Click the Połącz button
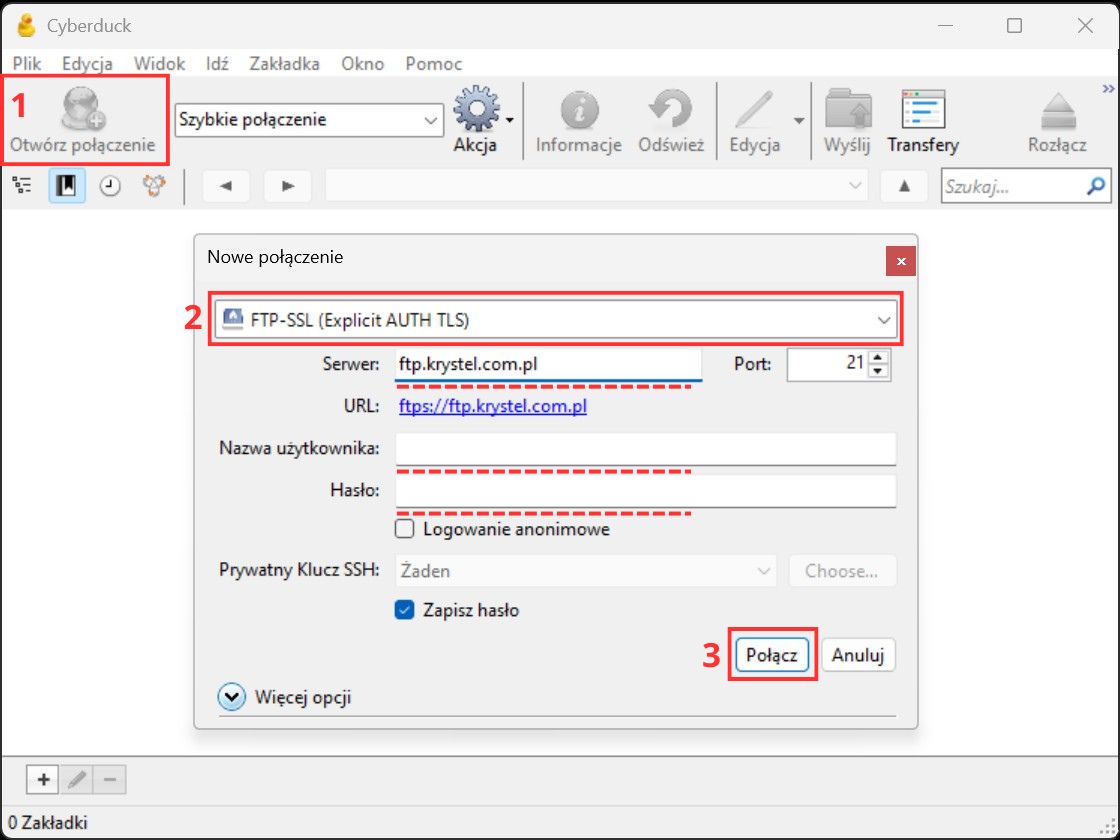The width and height of the screenshot is (1120, 840). [x=772, y=656]
